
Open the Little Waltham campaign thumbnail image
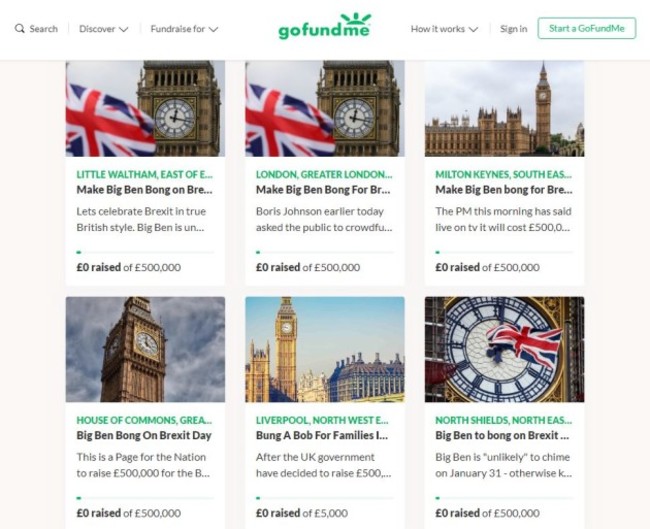[x=146, y=109]
